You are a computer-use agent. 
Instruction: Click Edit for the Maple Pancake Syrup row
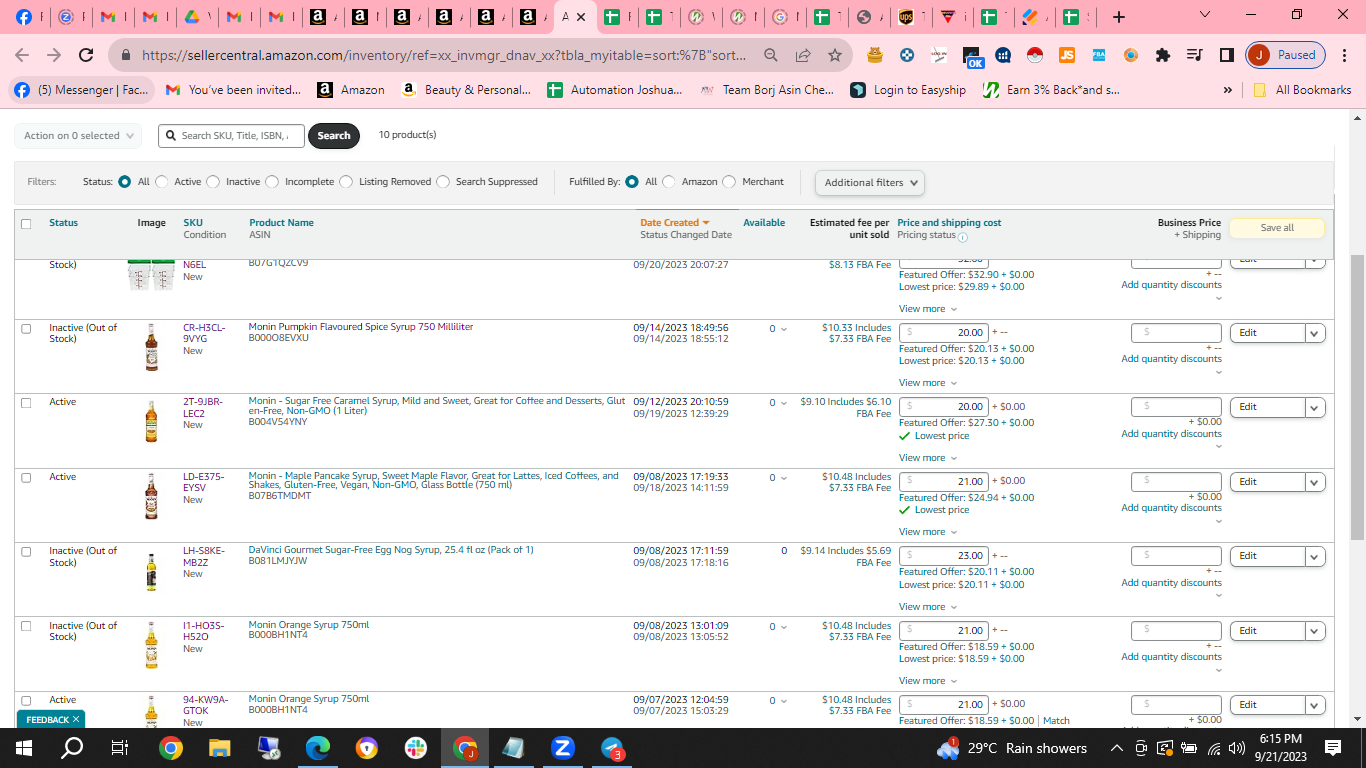coord(1267,482)
